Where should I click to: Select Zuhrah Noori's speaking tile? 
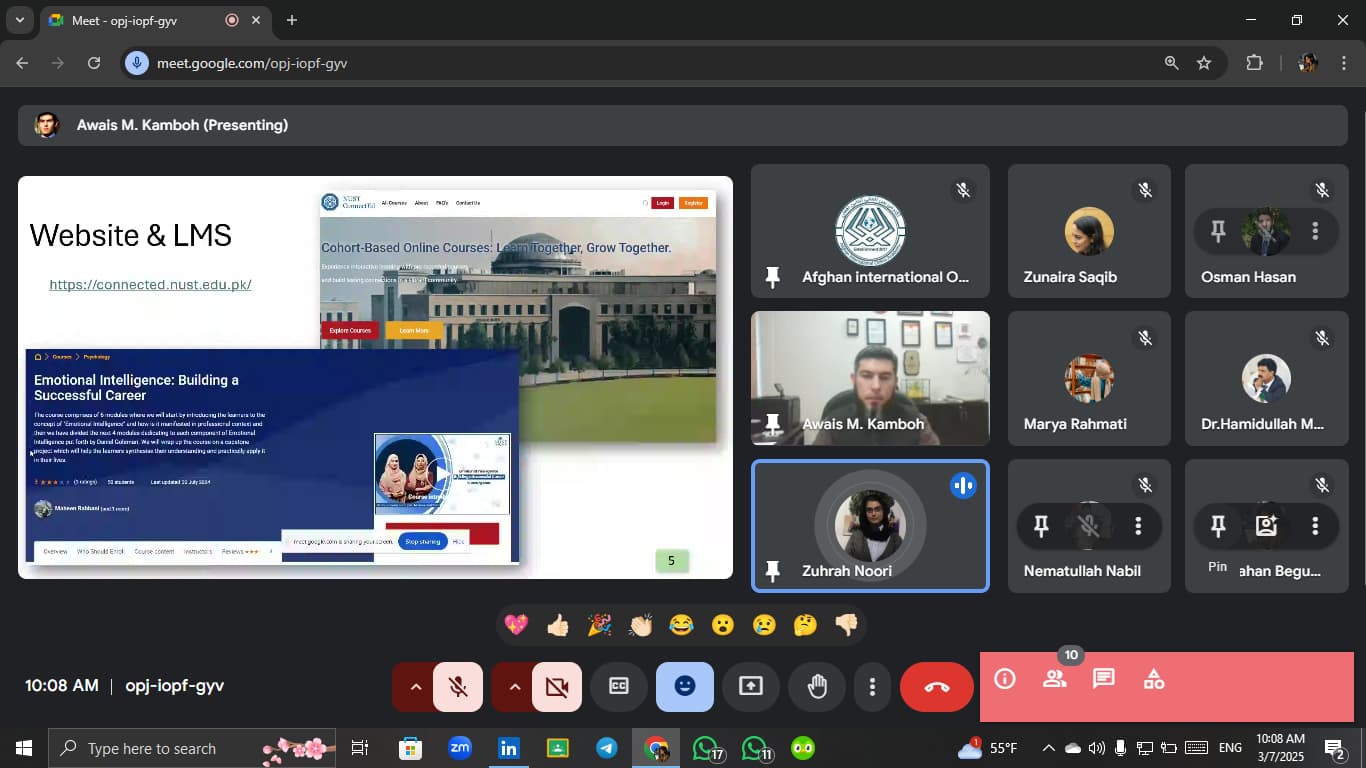tap(870, 526)
